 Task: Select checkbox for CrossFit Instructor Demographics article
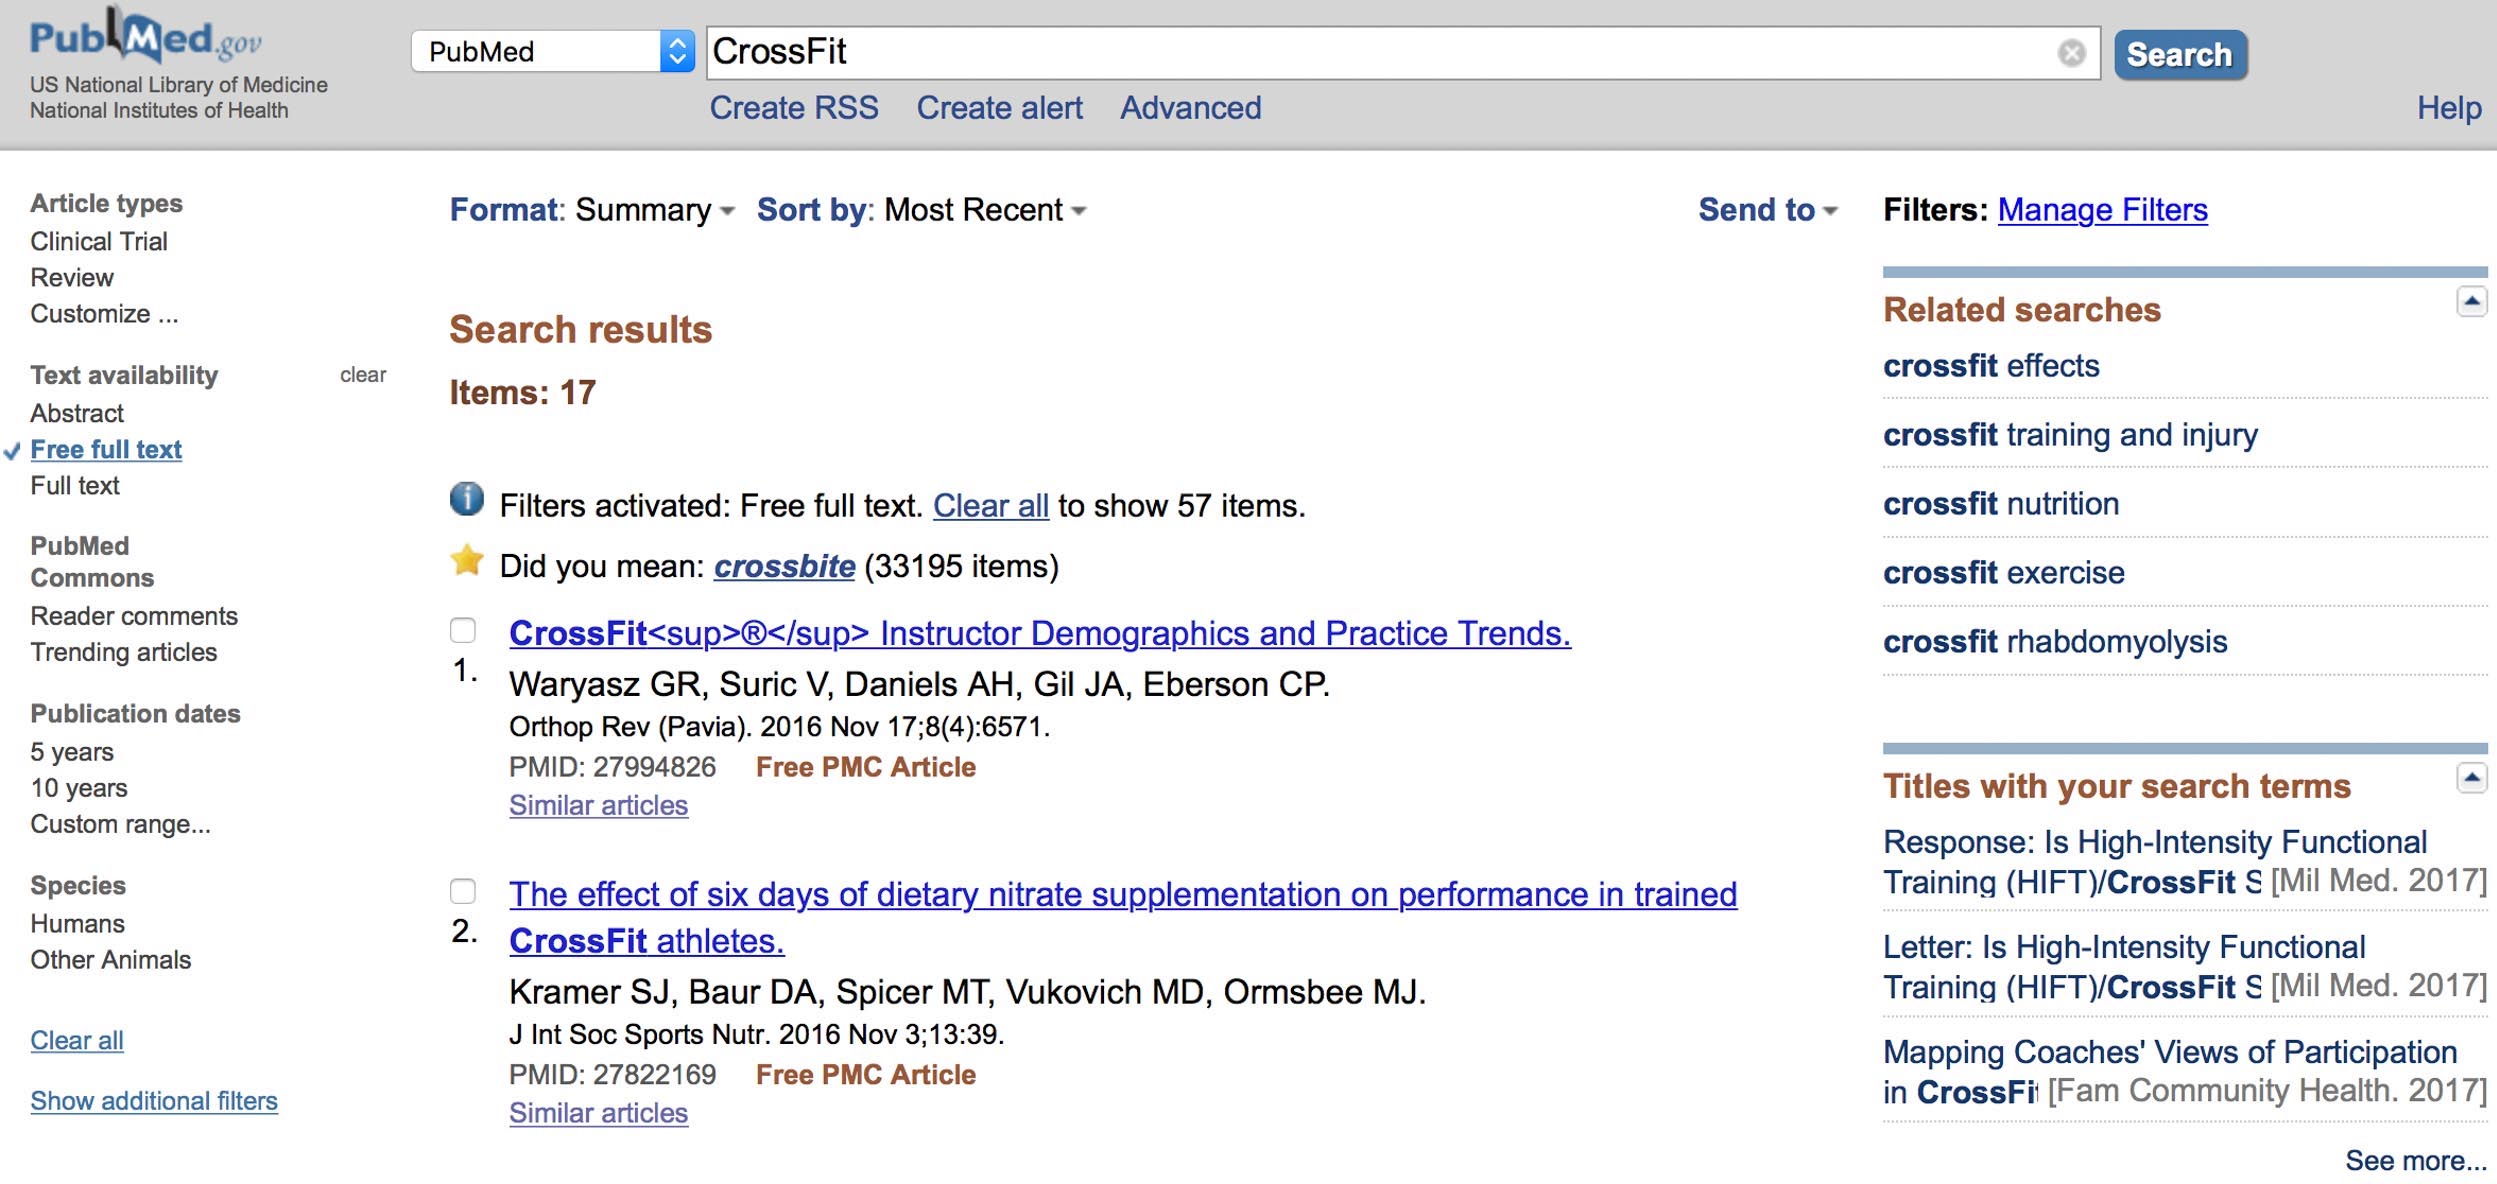pyautogui.click(x=463, y=630)
